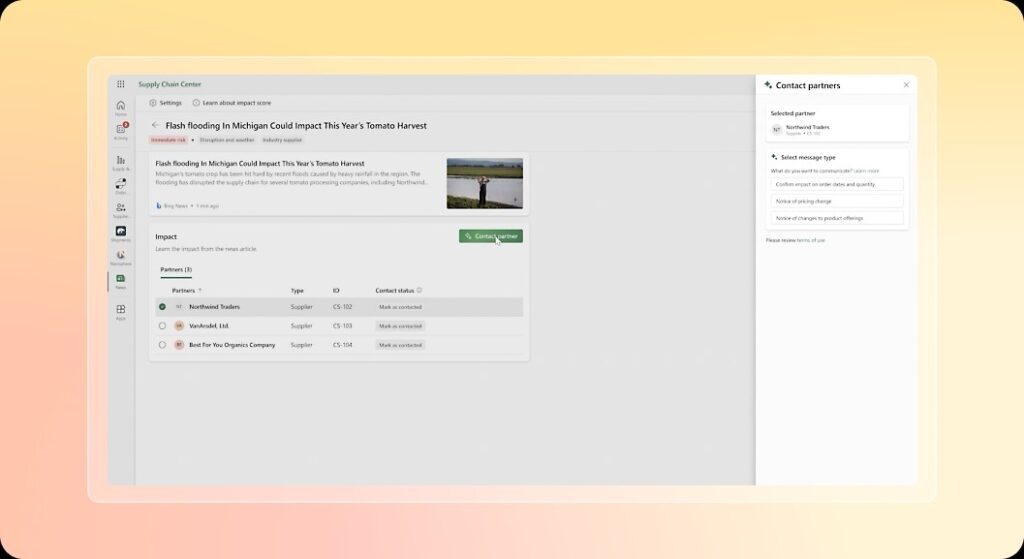The width and height of the screenshot is (1024, 559).
Task: Click the Type column header
Action: [297, 290]
